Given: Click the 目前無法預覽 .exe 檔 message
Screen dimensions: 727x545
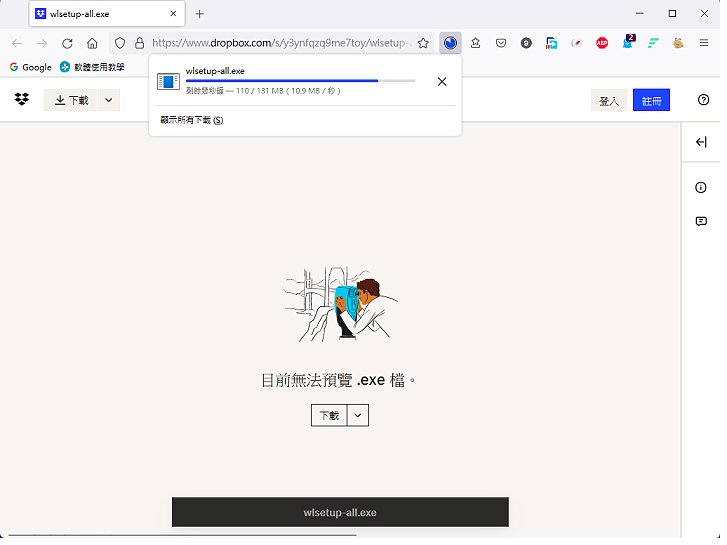Looking at the screenshot, I should (338, 381).
